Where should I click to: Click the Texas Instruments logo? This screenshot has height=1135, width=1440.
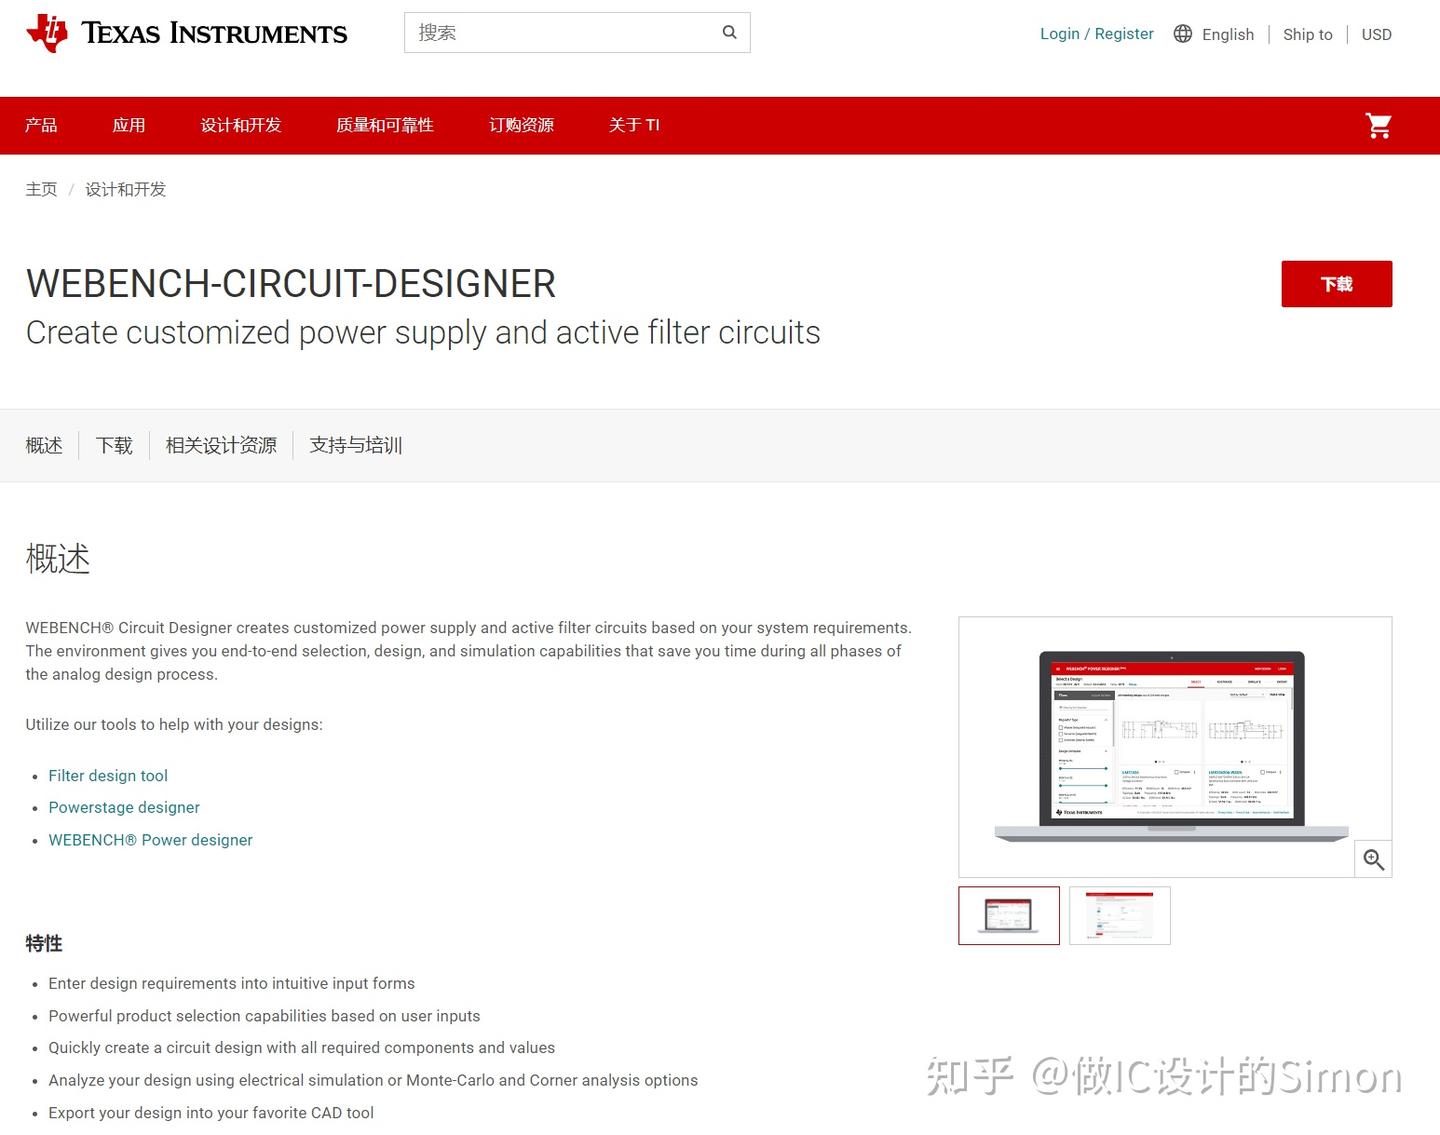(x=186, y=32)
